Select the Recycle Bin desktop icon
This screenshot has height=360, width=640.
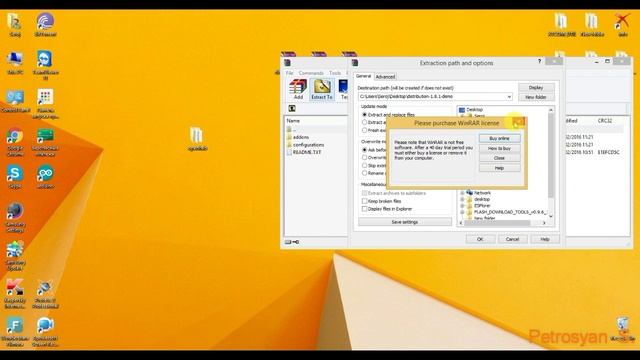(x=623, y=329)
